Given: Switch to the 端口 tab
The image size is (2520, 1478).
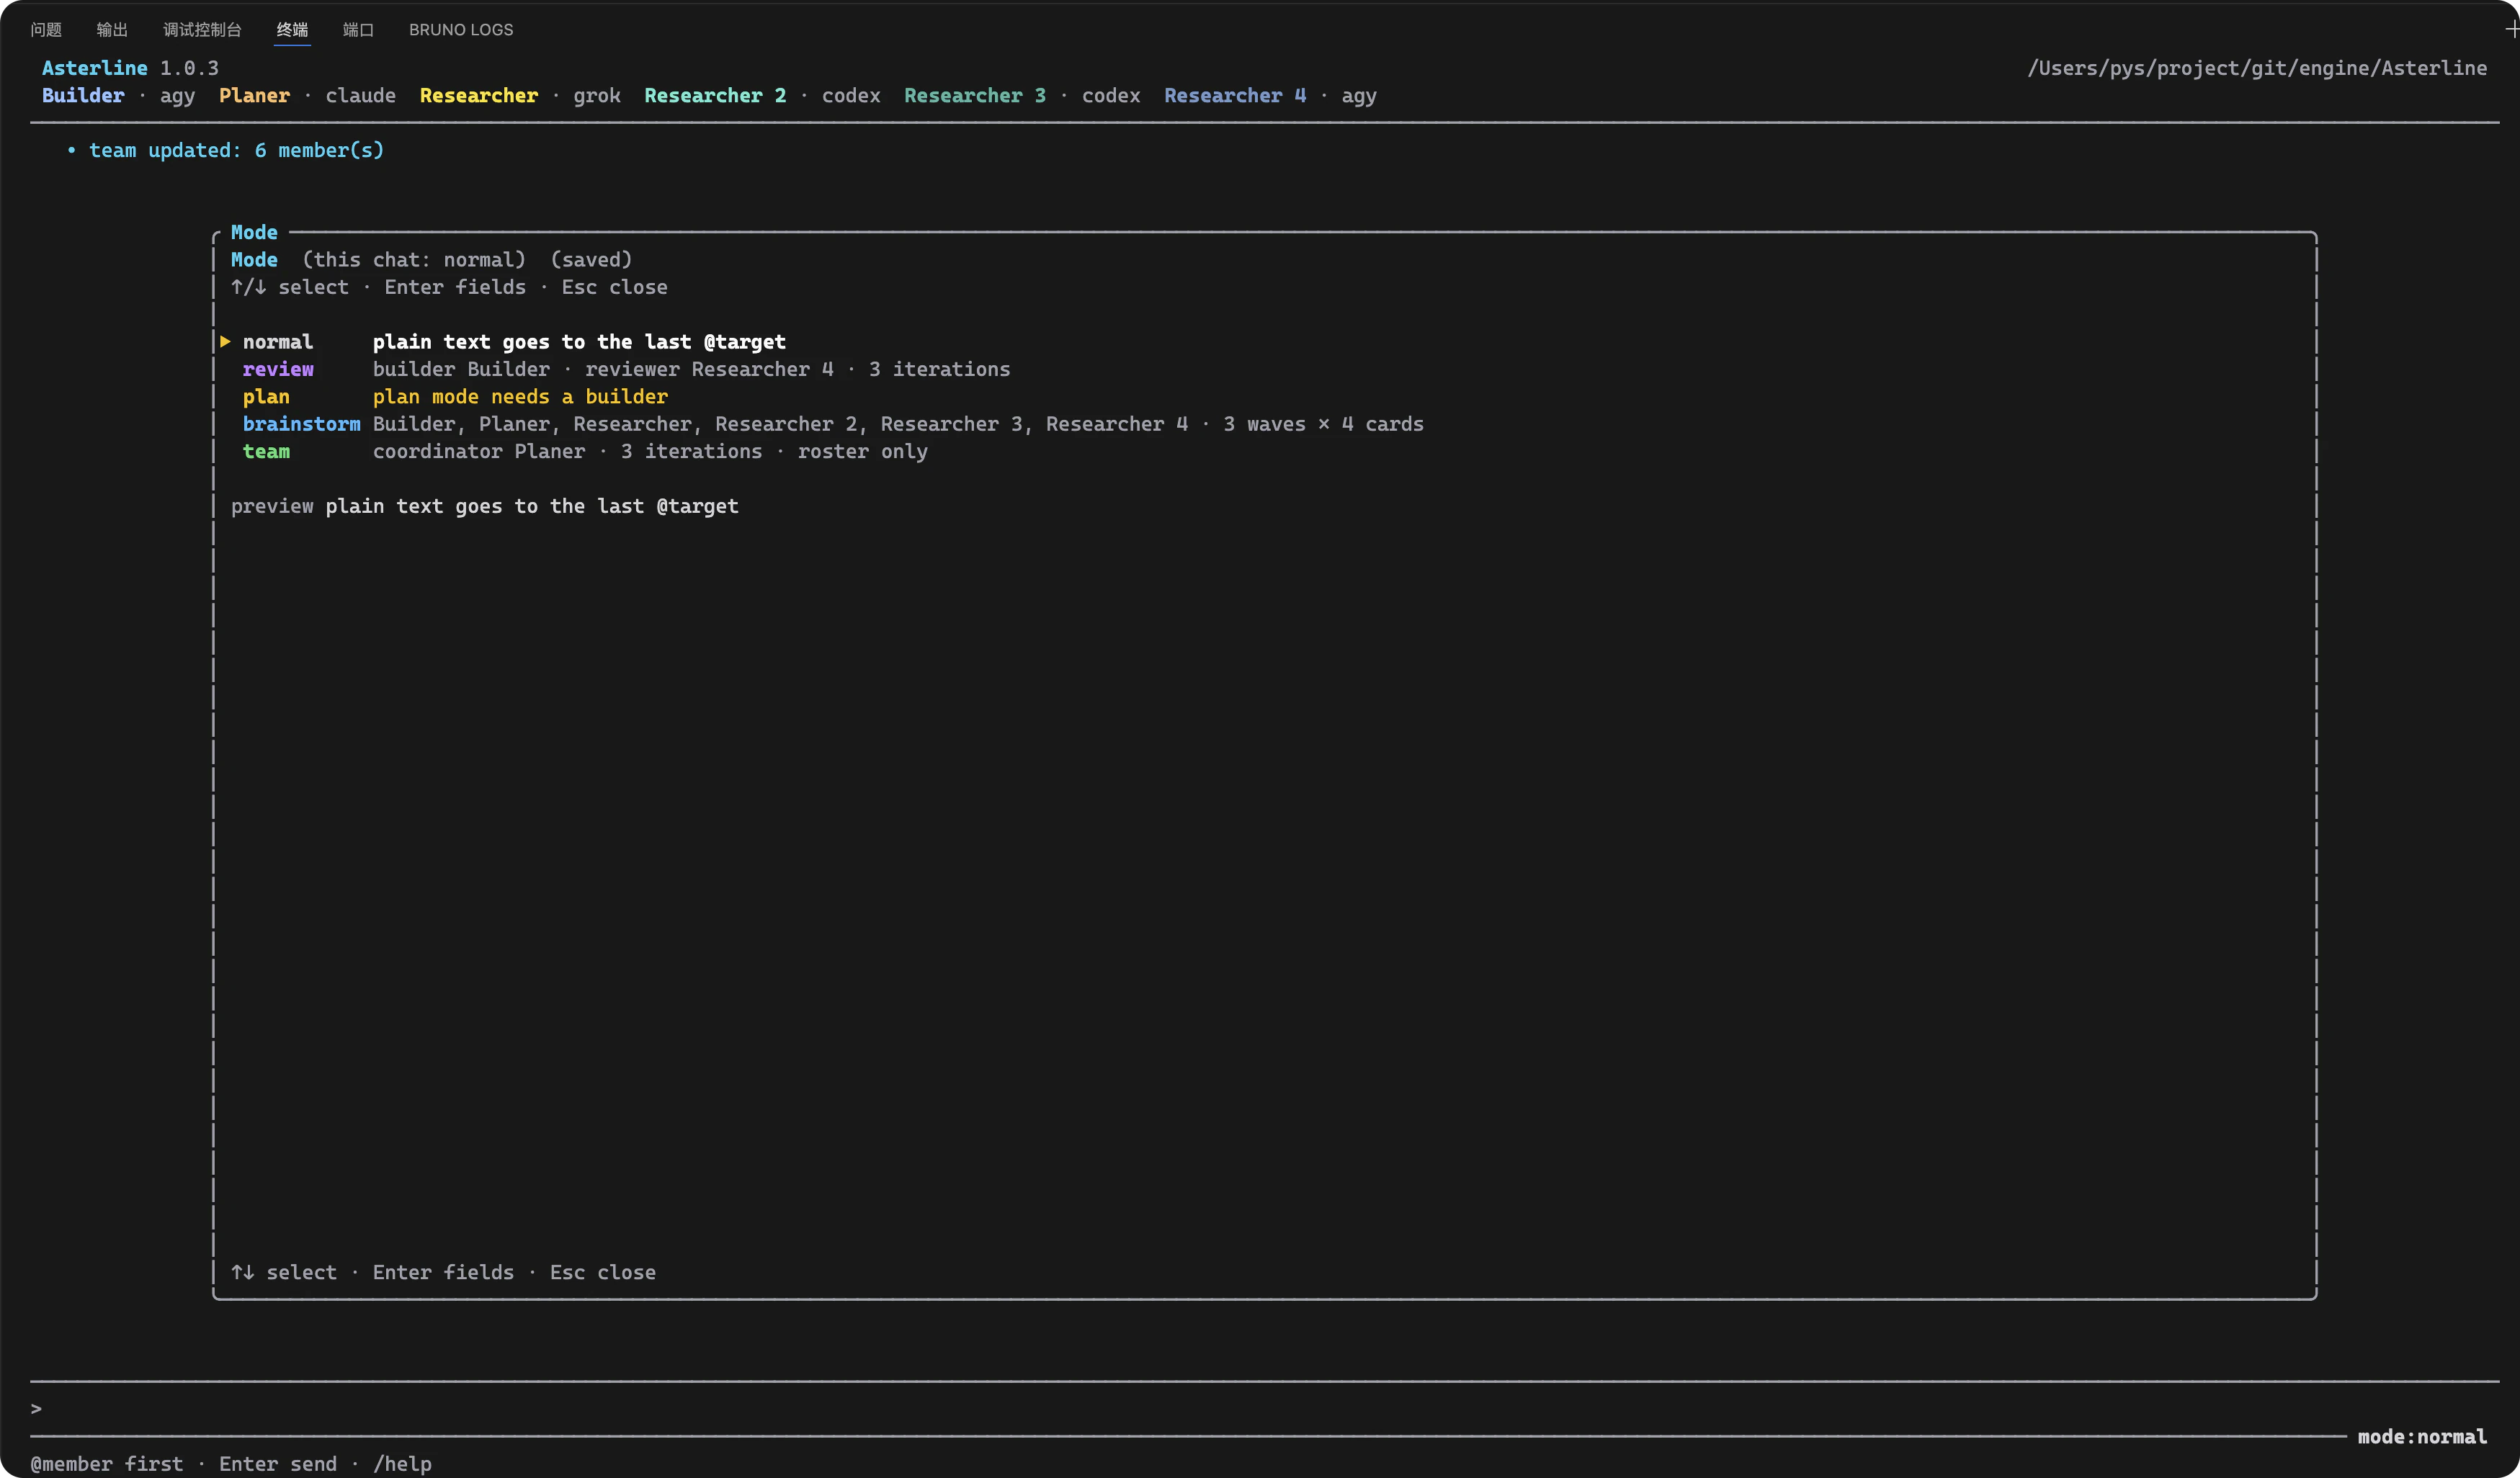Looking at the screenshot, I should coord(358,30).
